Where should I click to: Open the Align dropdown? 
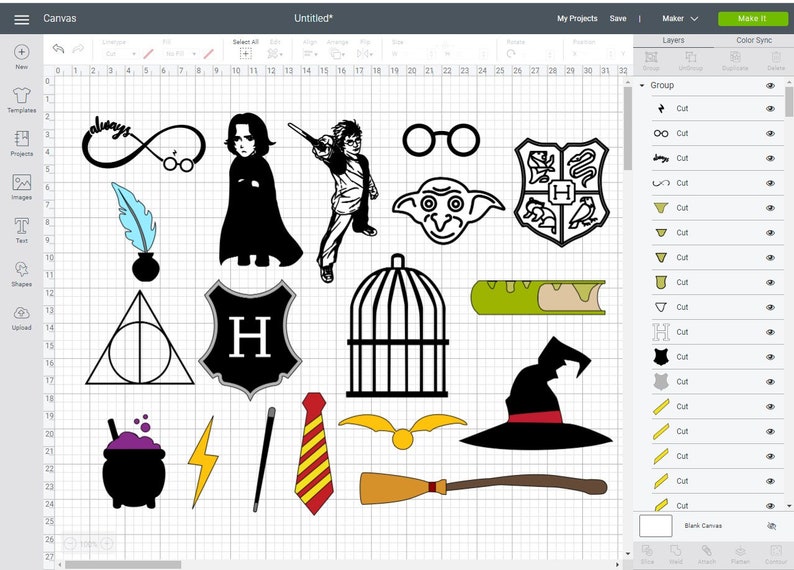tap(310, 53)
